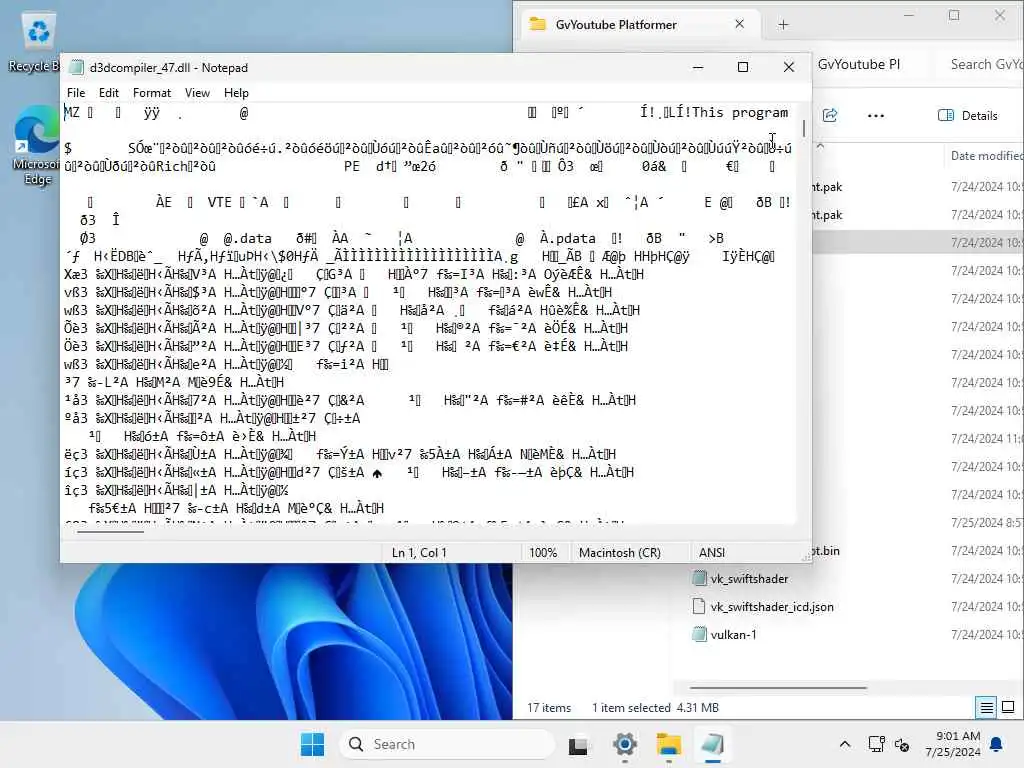Click the Notepad icon in its title bar
This screenshot has width=1024, height=768.
pos(77,67)
